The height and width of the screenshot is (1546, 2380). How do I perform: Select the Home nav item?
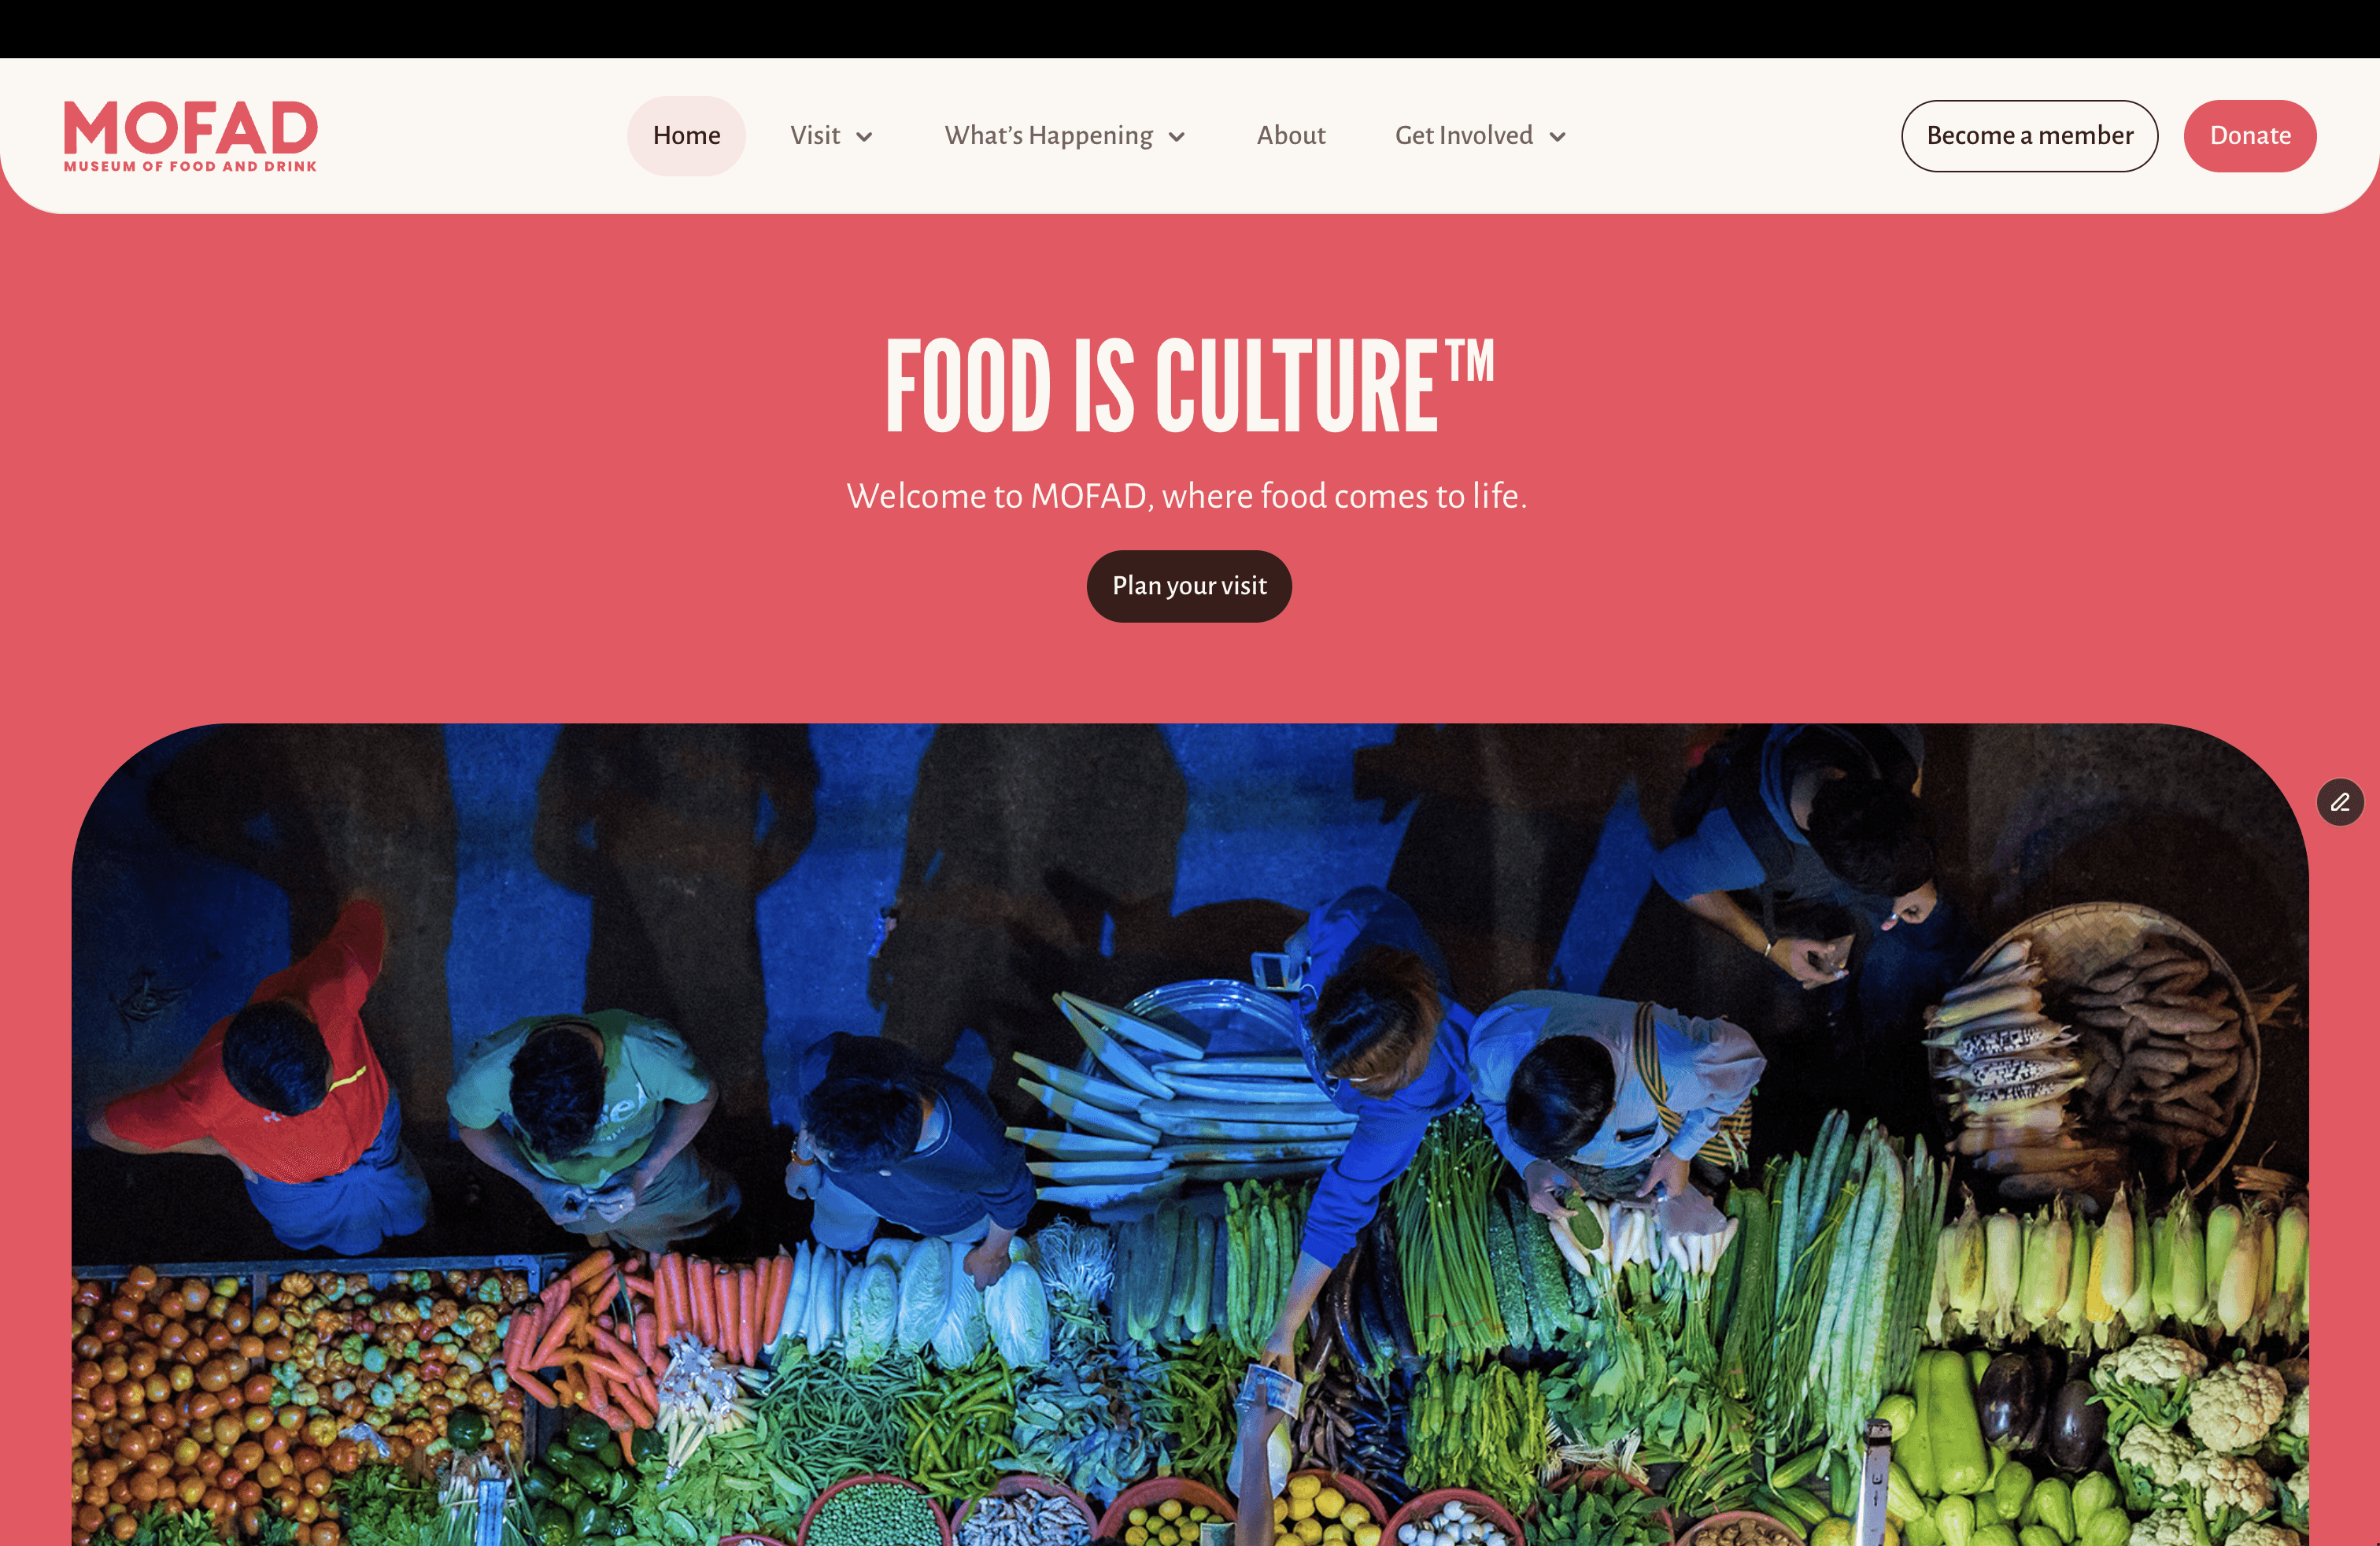[x=686, y=136]
